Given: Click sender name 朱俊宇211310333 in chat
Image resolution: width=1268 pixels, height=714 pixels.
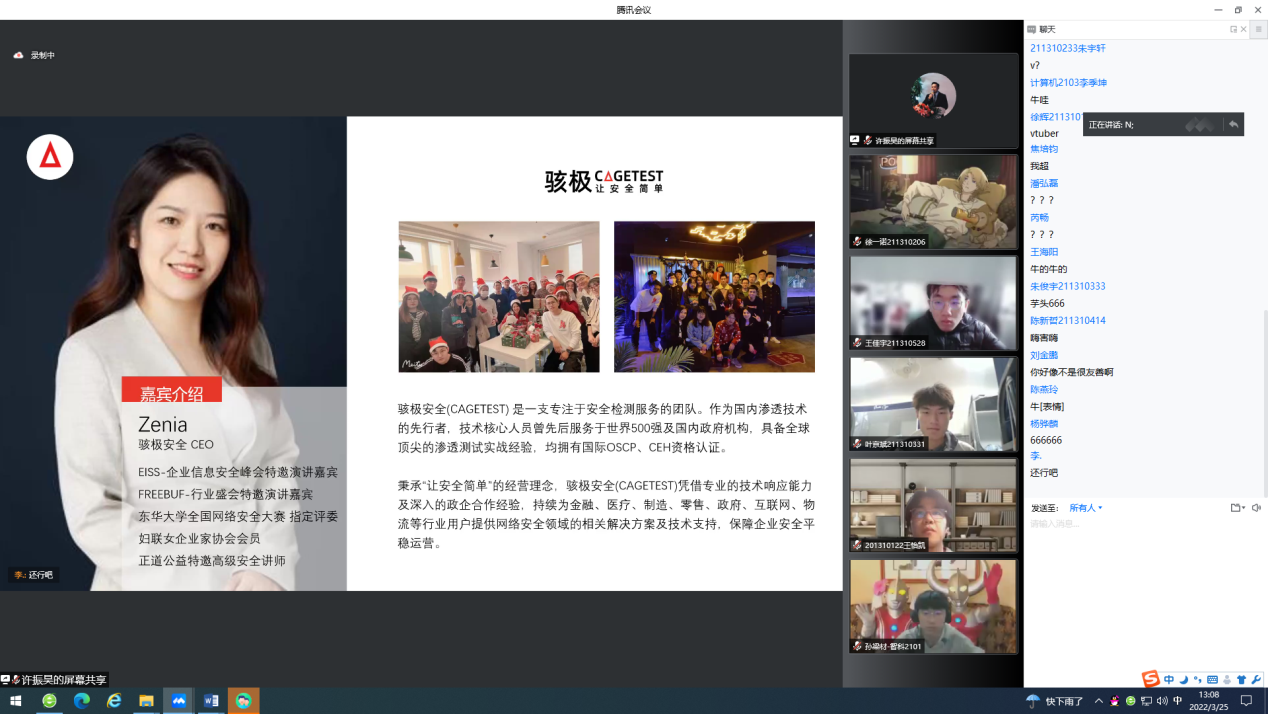Looking at the screenshot, I should pyautogui.click(x=1067, y=286).
